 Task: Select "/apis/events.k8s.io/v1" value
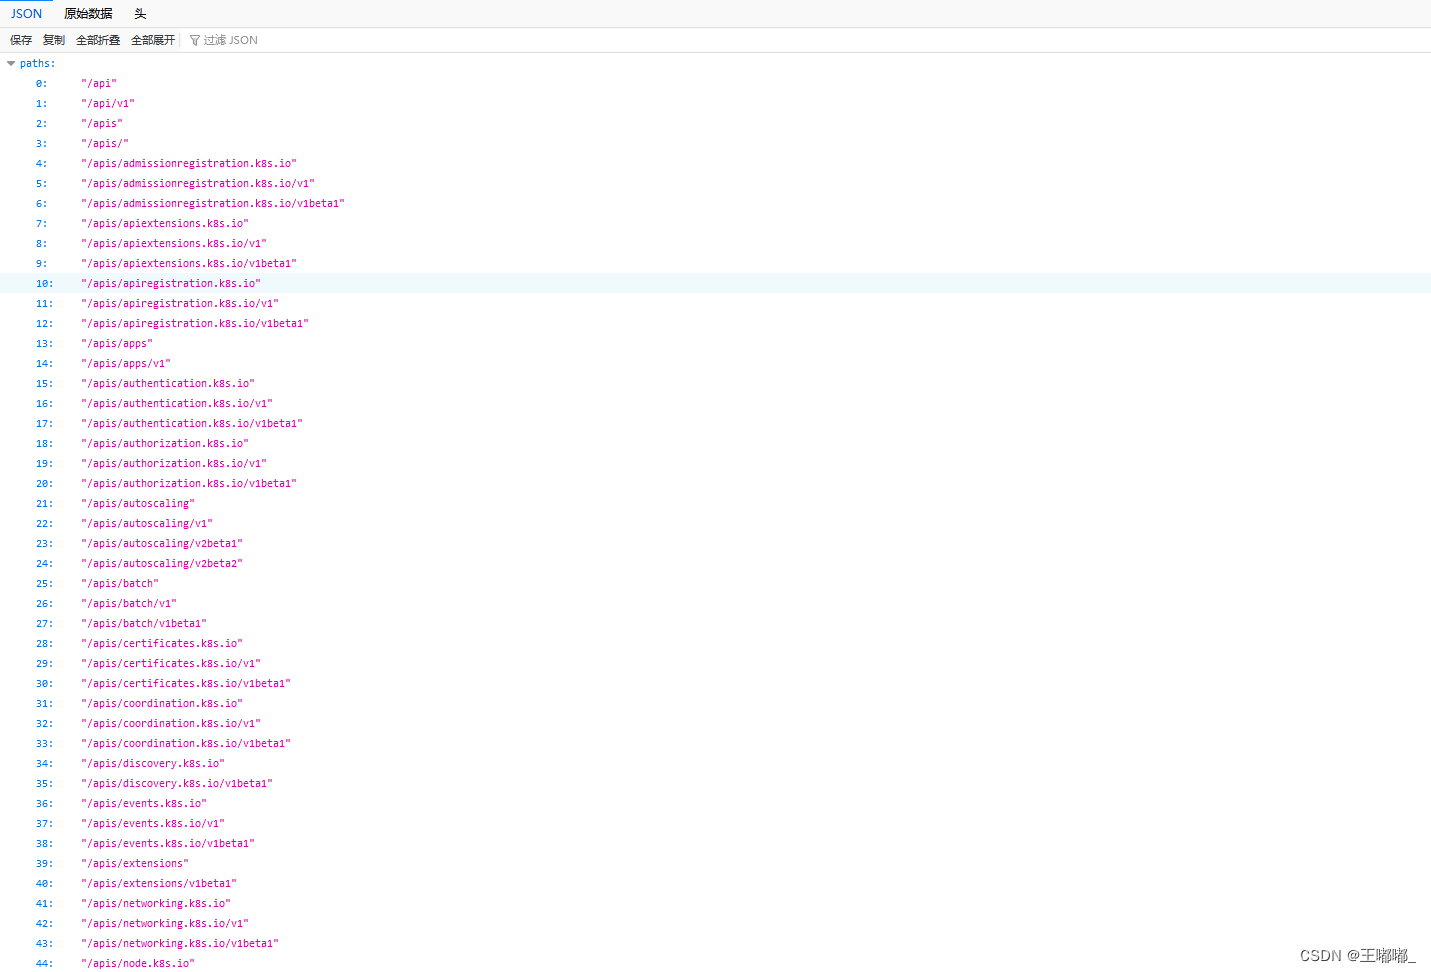[x=153, y=823]
